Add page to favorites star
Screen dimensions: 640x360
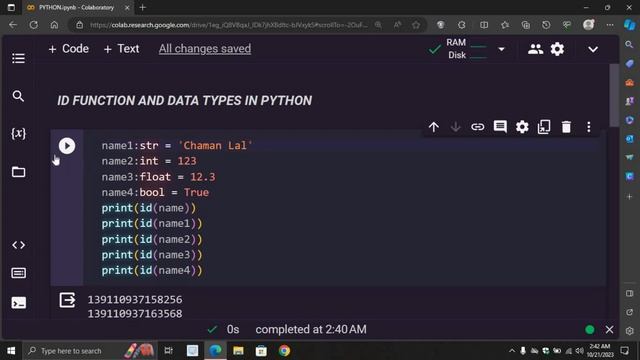(x=416, y=25)
